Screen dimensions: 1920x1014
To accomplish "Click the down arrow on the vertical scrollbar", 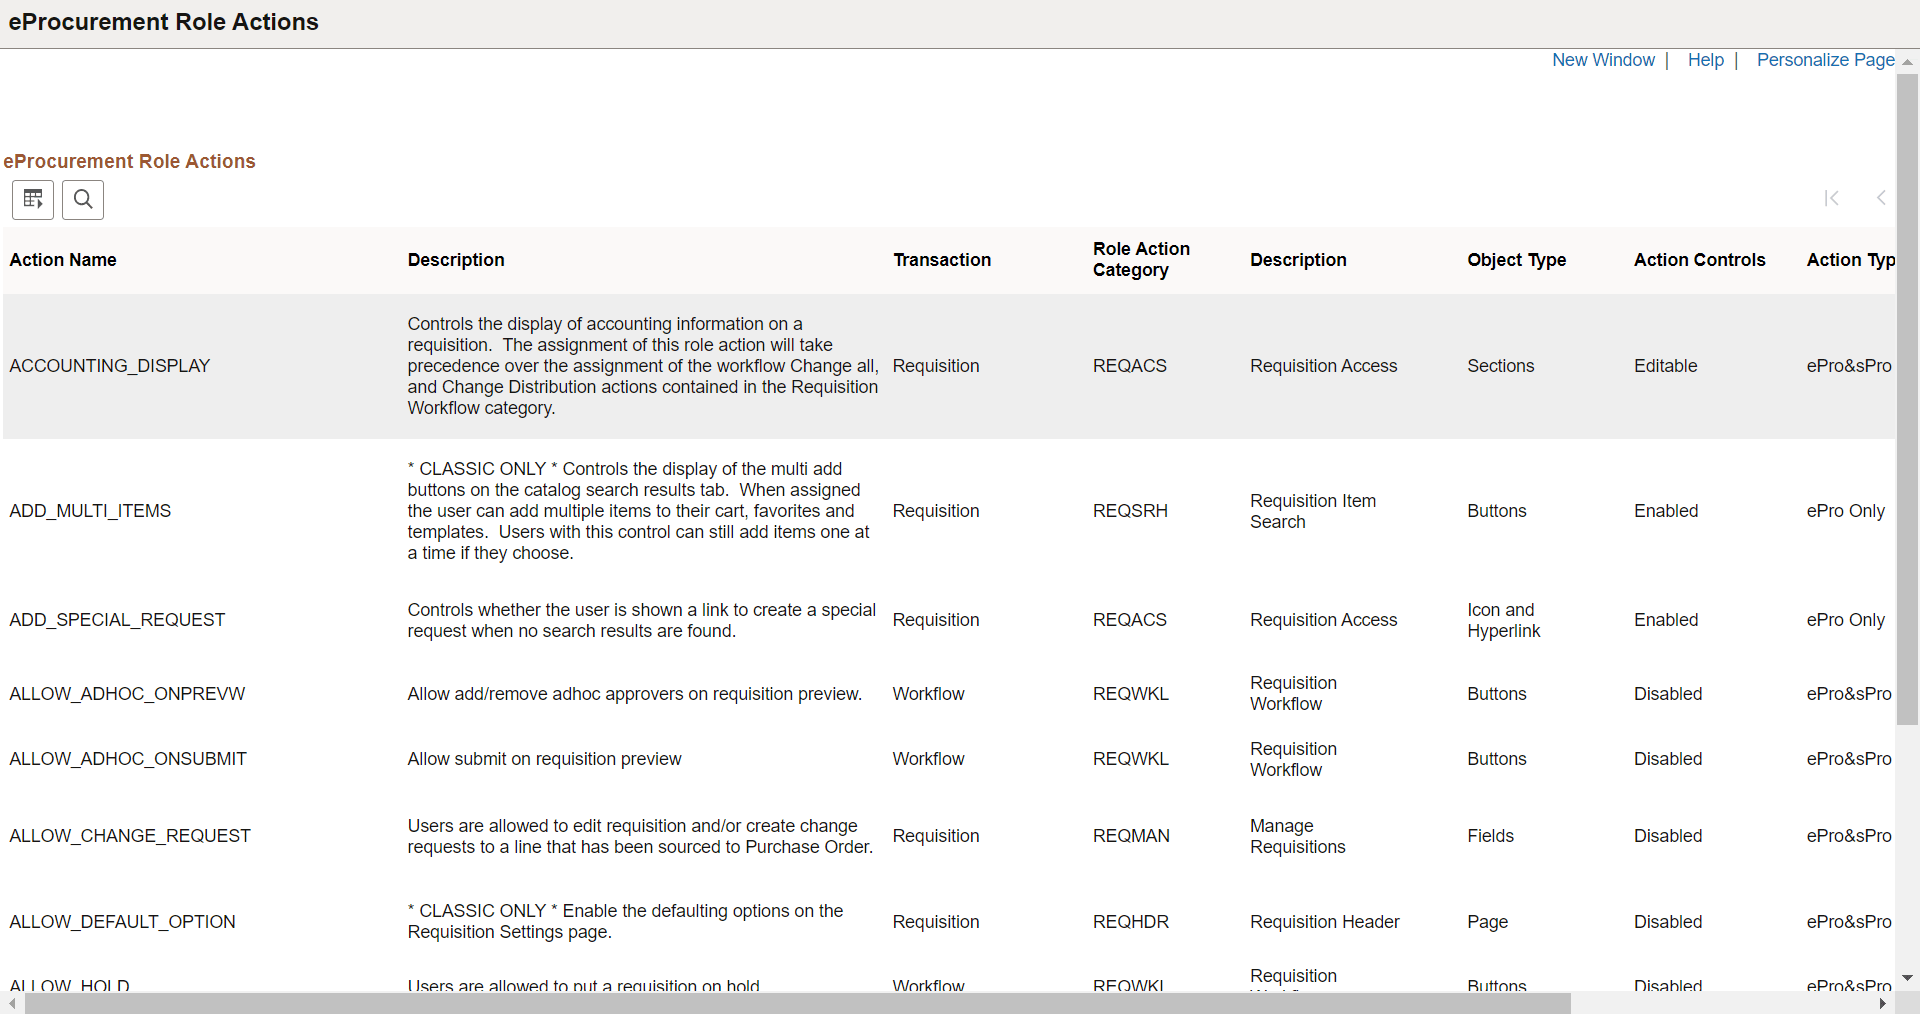I will click(x=1909, y=979).
